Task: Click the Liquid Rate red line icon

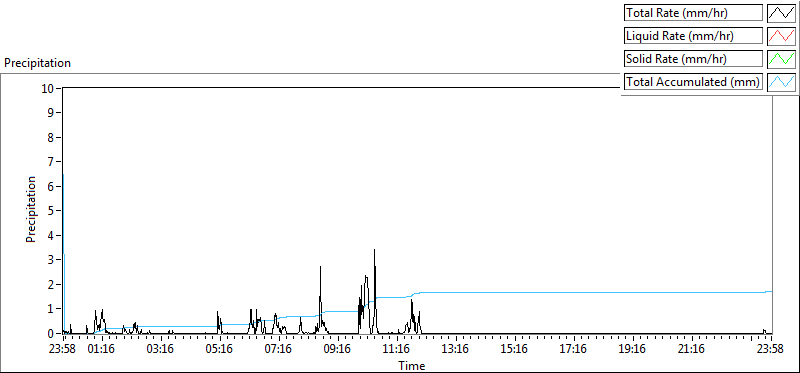Action: click(781, 36)
